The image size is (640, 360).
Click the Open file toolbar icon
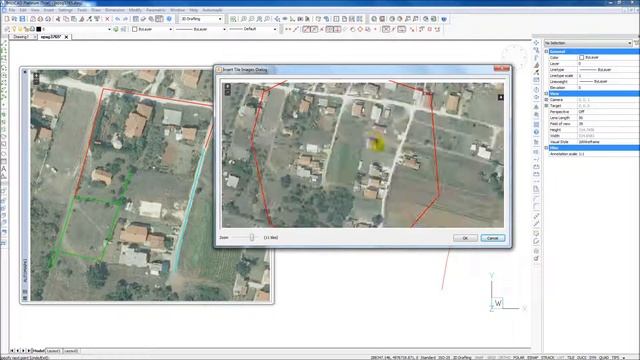pos(14,19)
